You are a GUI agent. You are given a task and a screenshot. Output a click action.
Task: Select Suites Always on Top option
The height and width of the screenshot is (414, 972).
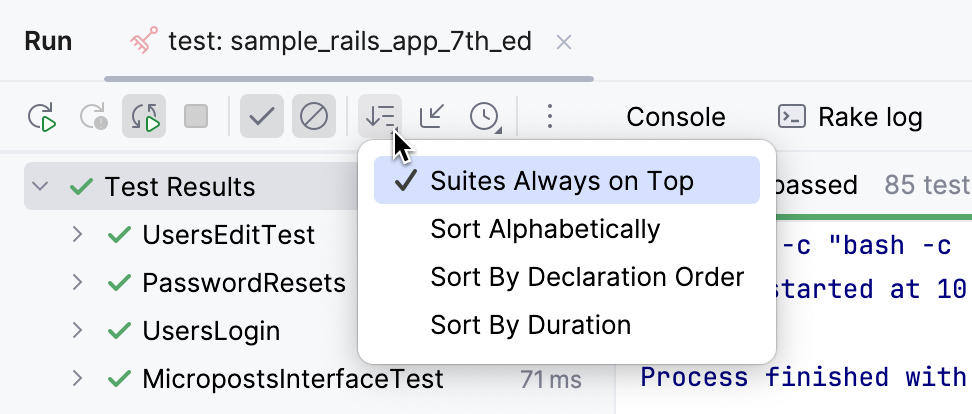point(562,181)
